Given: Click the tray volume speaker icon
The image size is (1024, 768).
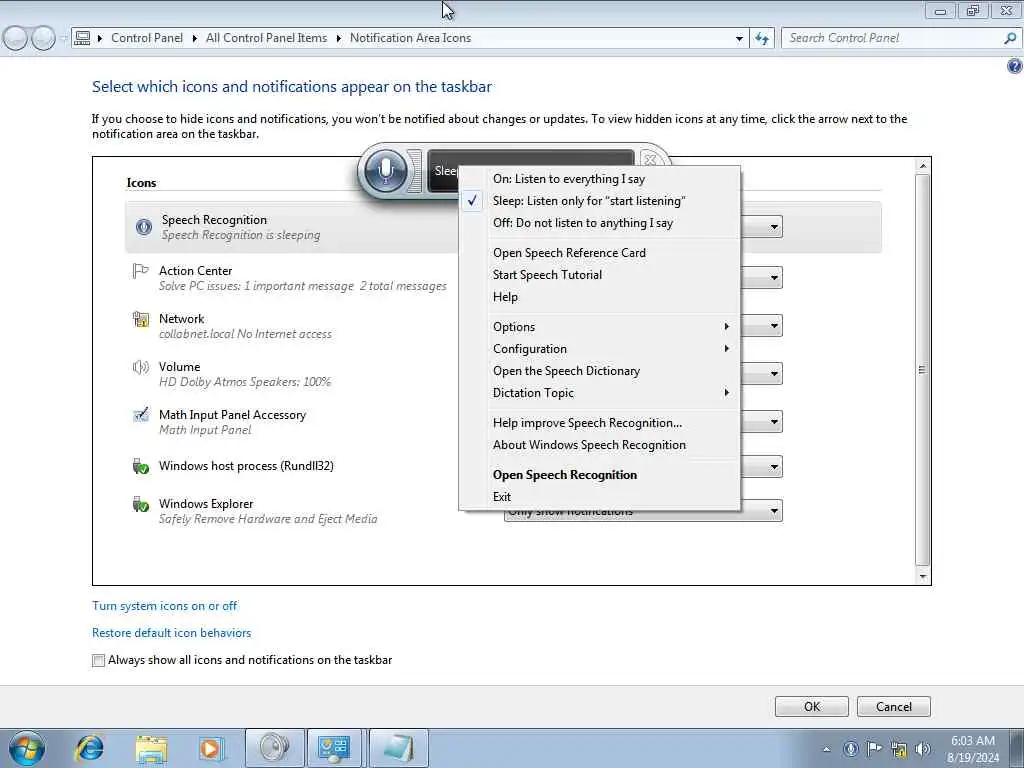Looking at the screenshot, I should point(922,748).
